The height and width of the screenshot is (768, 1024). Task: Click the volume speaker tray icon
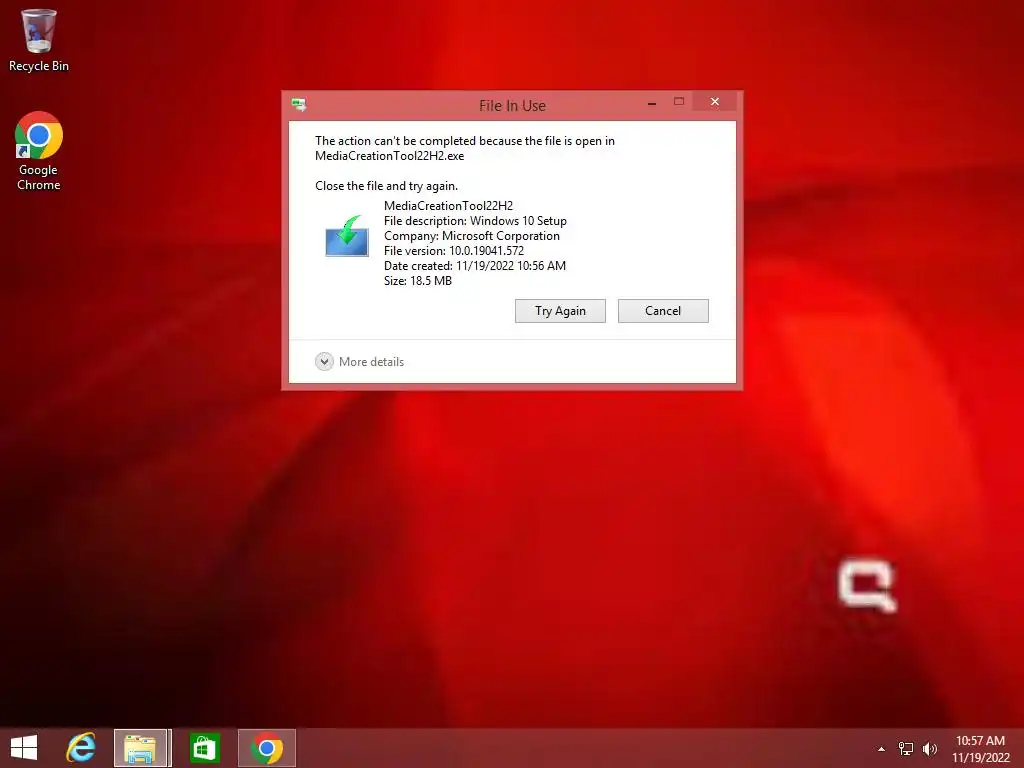929,749
